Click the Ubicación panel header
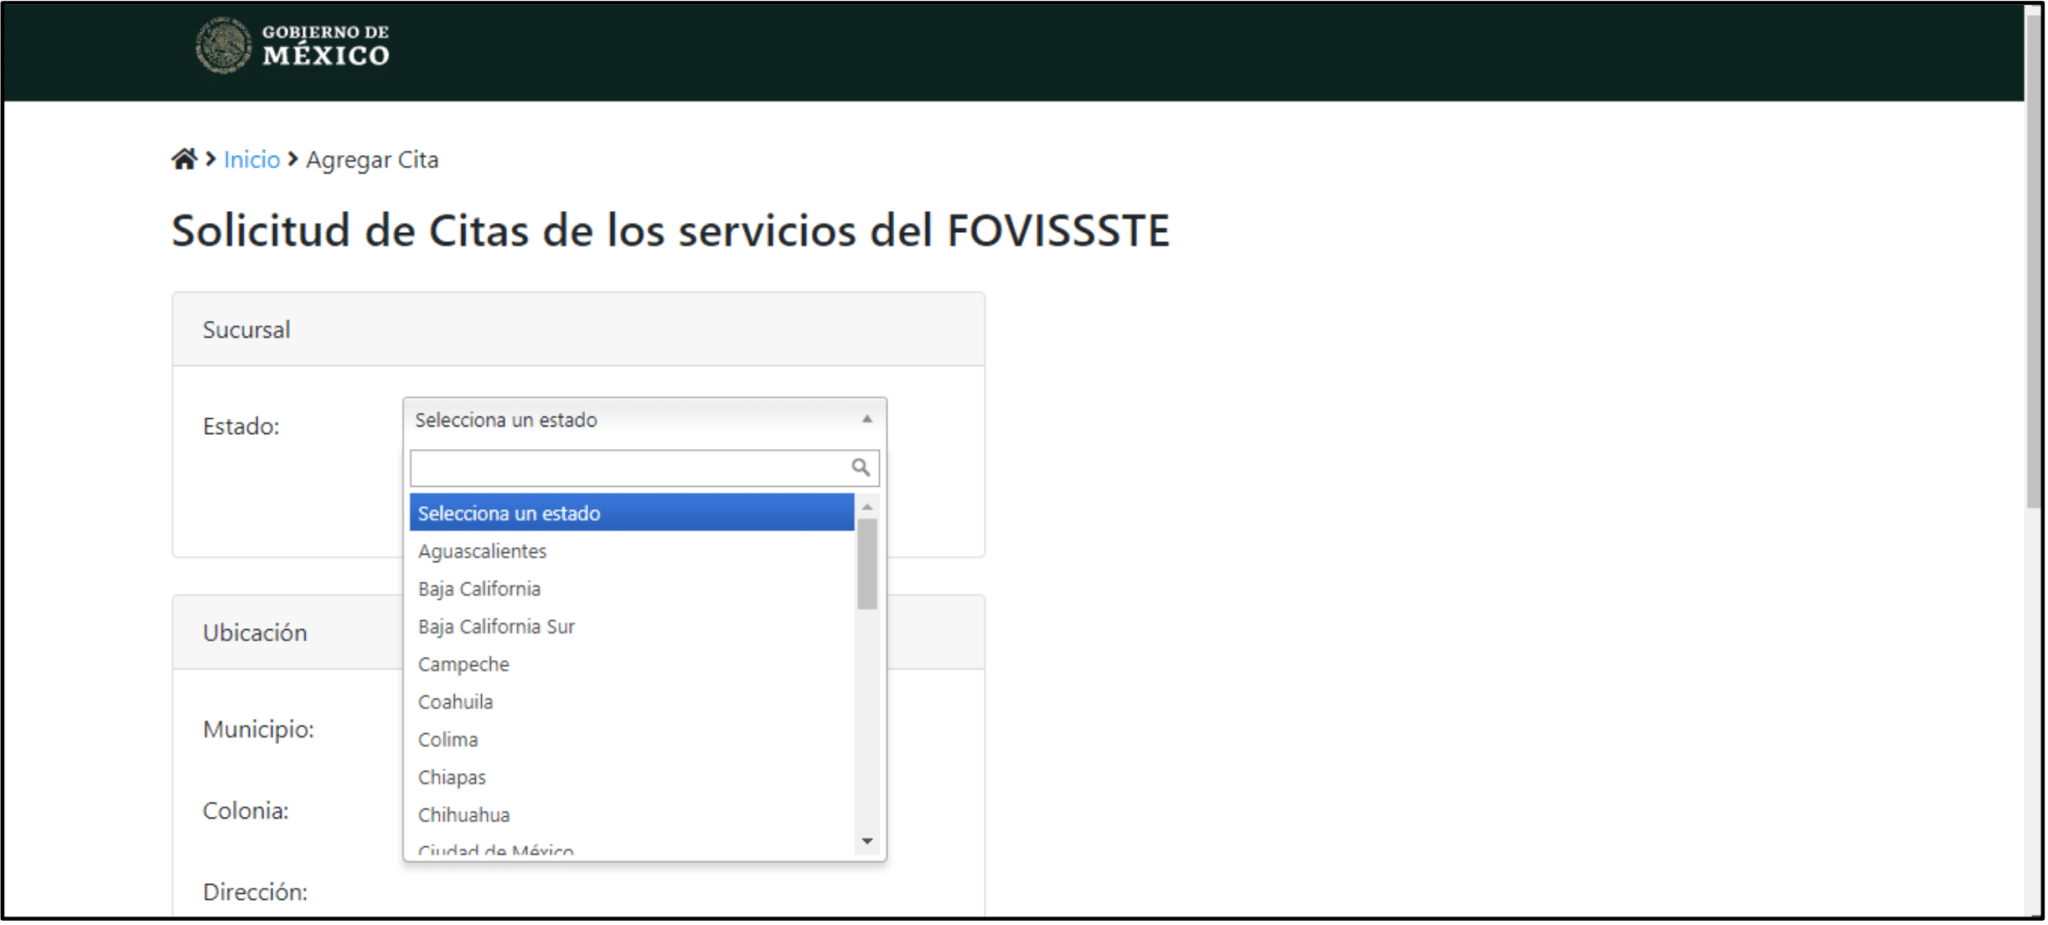This screenshot has width=2048, height=925. 578,632
